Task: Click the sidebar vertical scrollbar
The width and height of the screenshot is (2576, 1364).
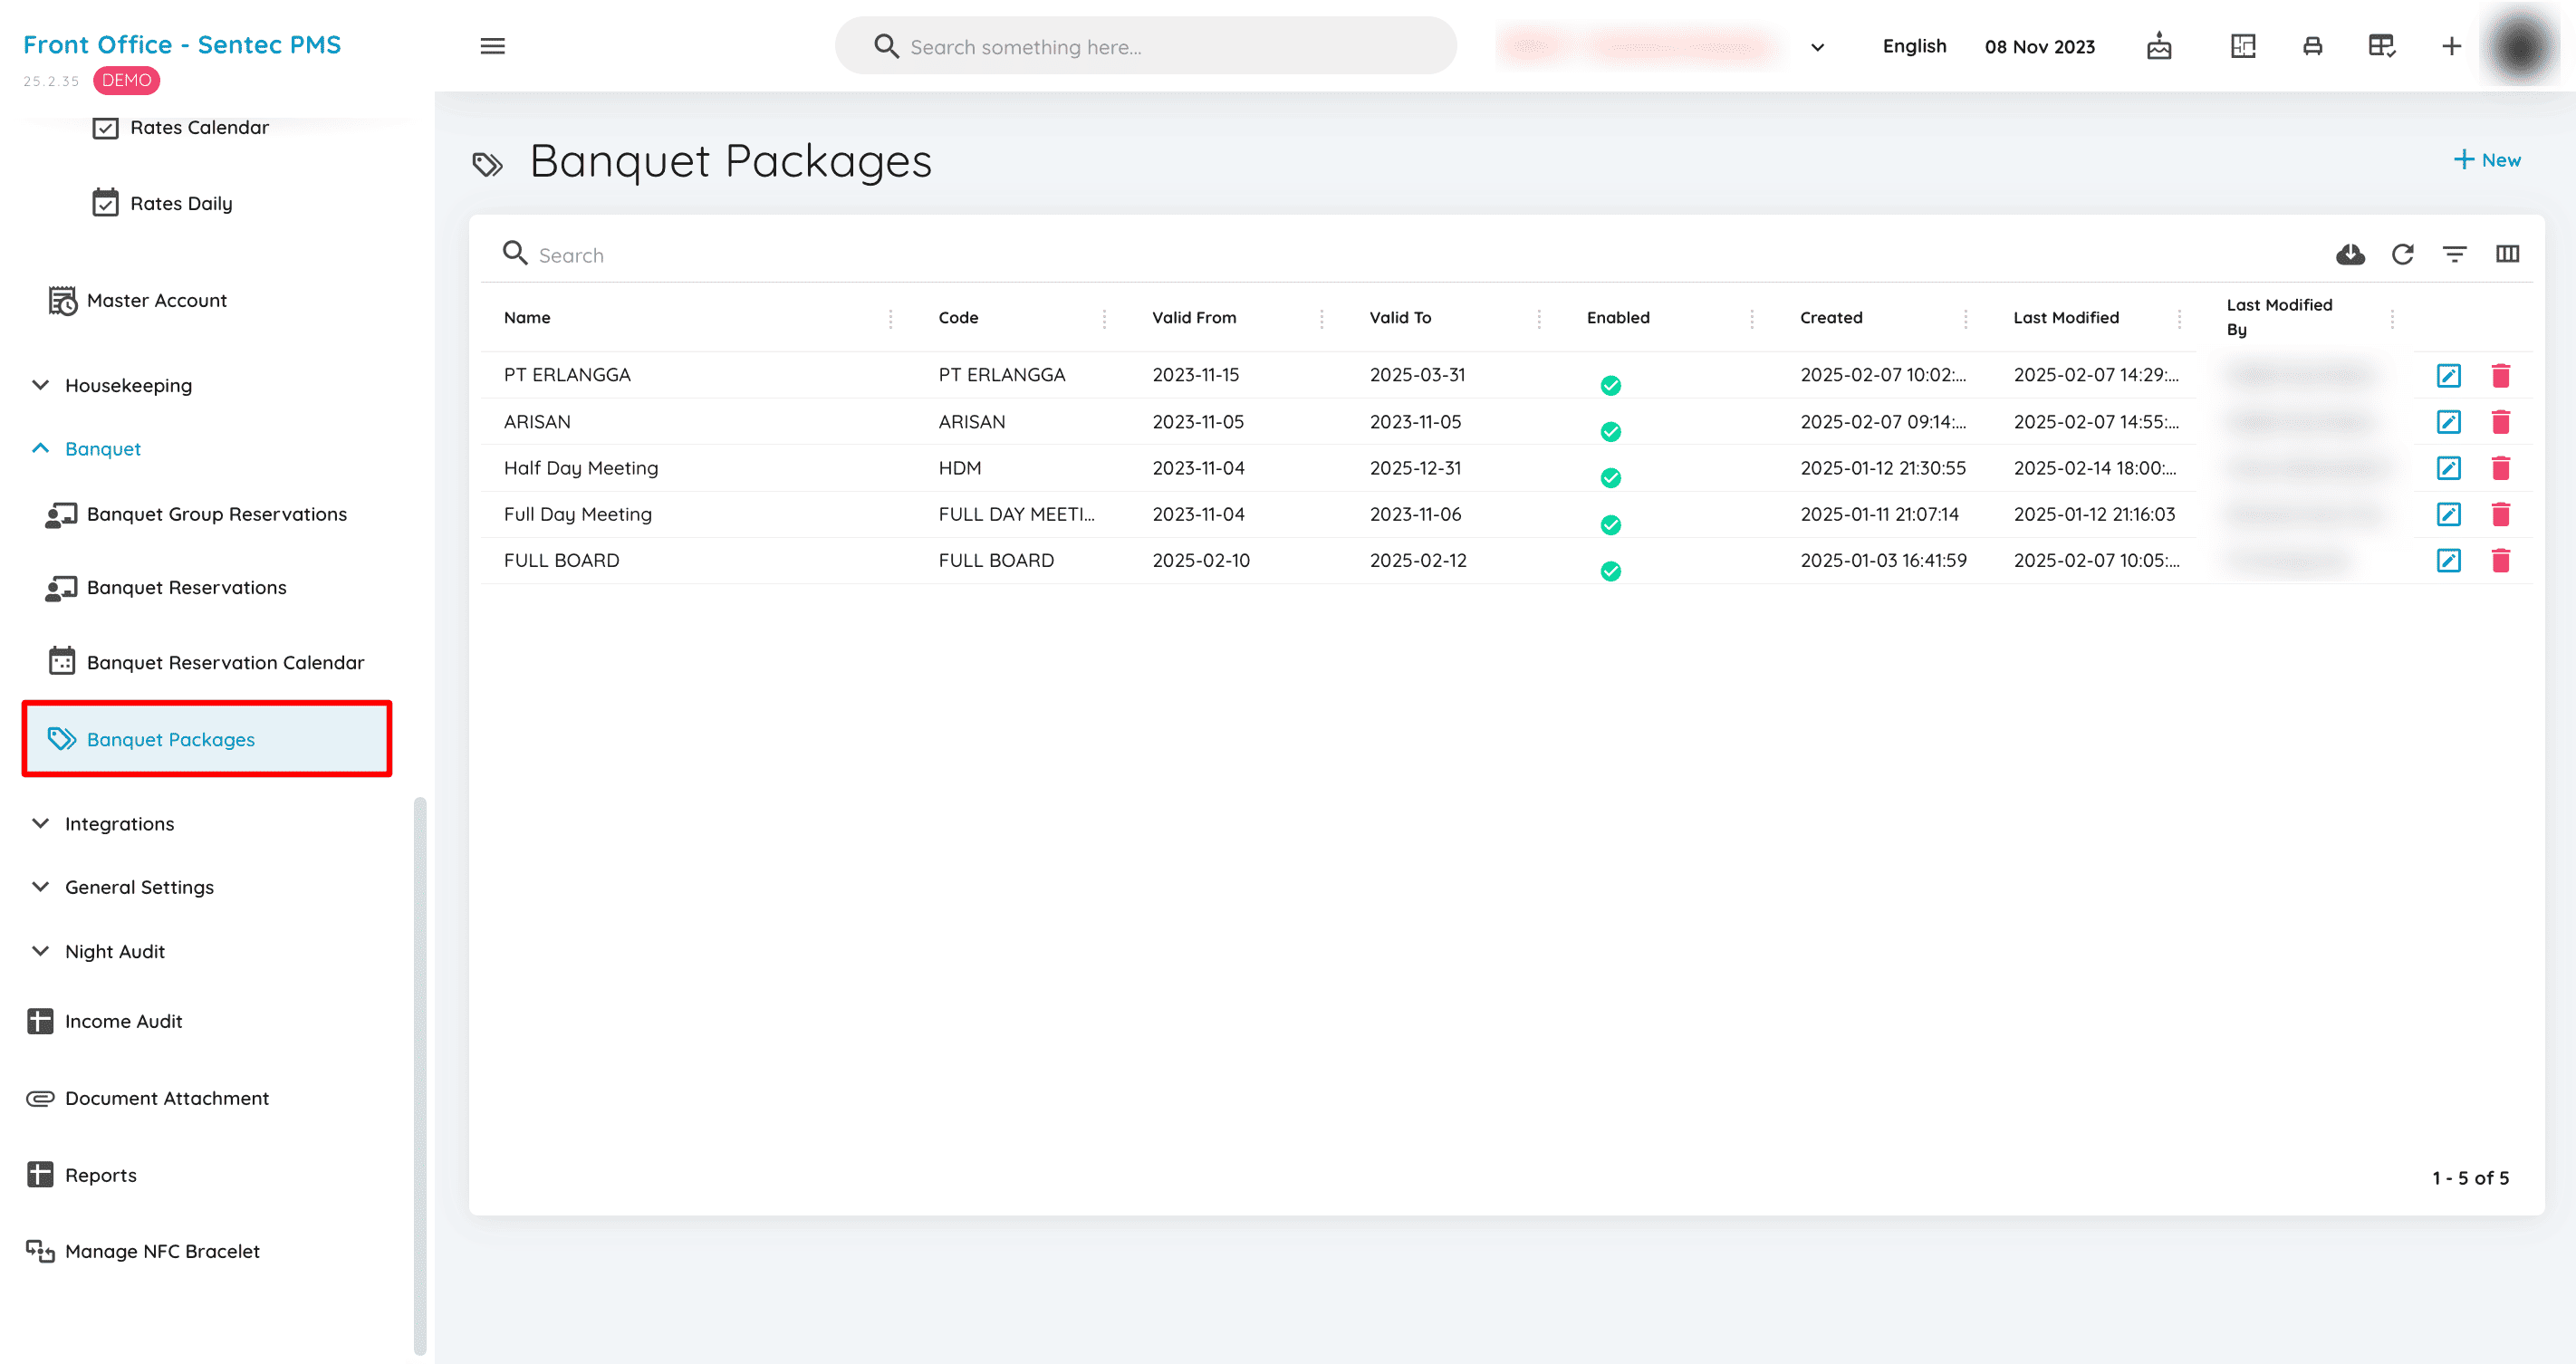Action: point(420,1075)
